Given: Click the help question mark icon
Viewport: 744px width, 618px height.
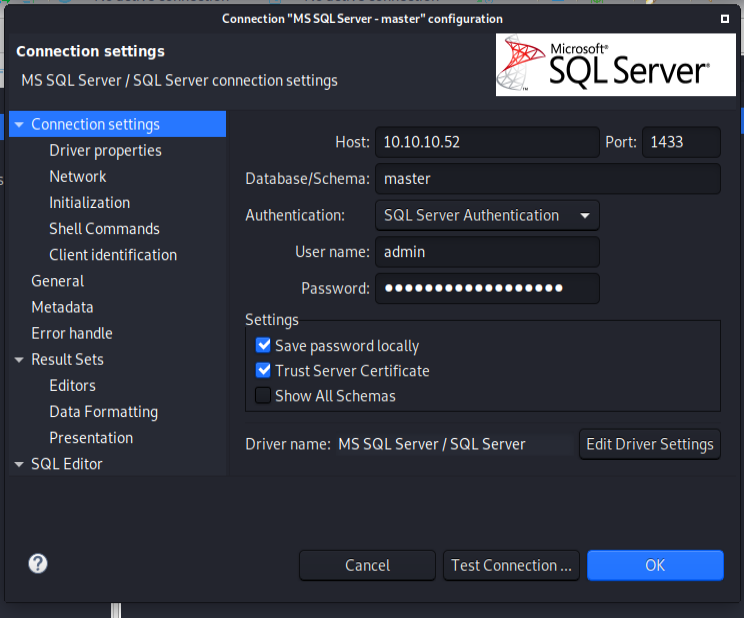Looking at the screenshot, I should (38, 563).
